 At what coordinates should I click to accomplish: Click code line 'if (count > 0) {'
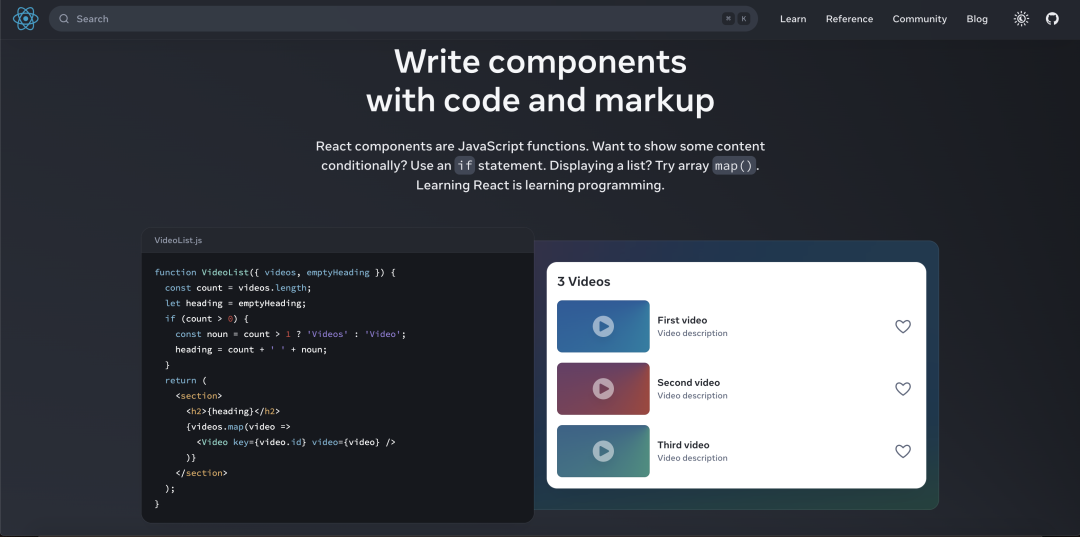coord(206,319)
